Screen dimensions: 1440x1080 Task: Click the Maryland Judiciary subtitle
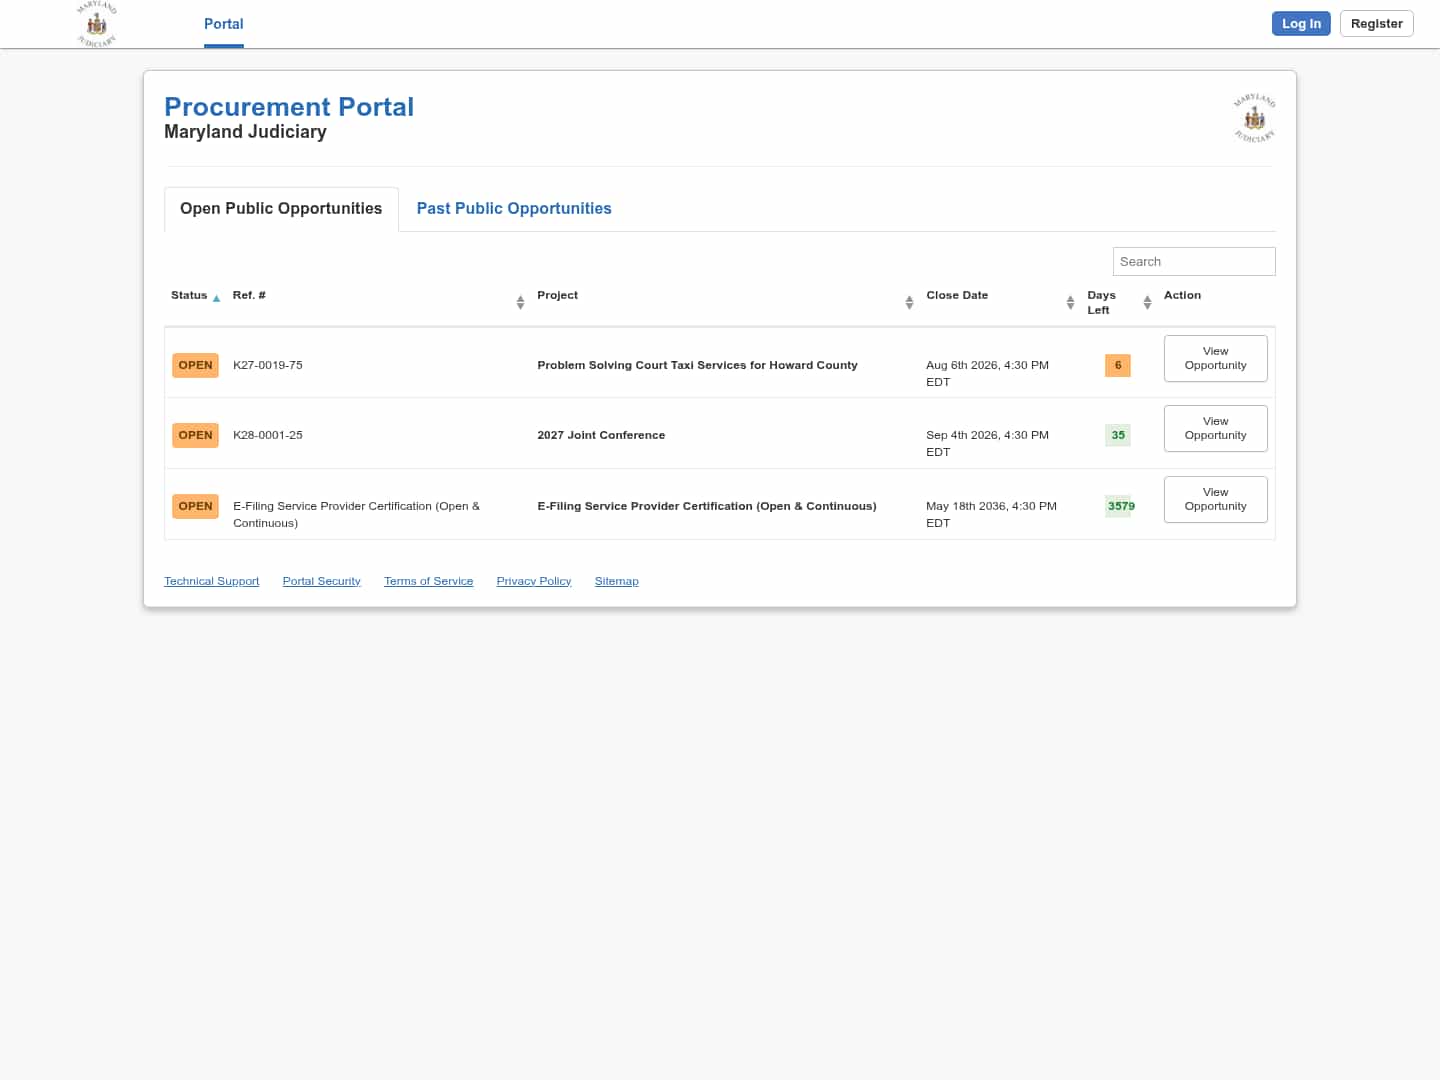245,132
